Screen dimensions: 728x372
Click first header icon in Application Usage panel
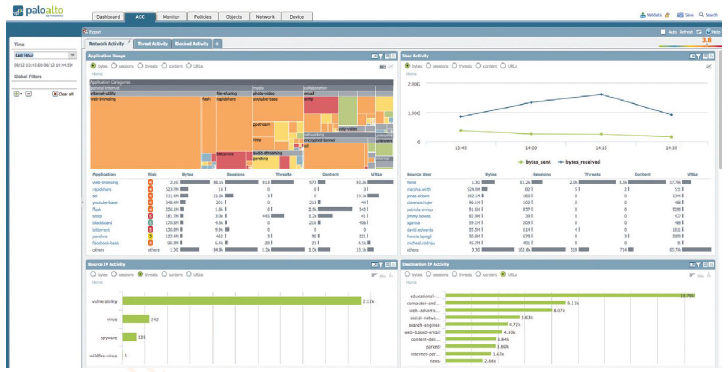tap(374, 56)
